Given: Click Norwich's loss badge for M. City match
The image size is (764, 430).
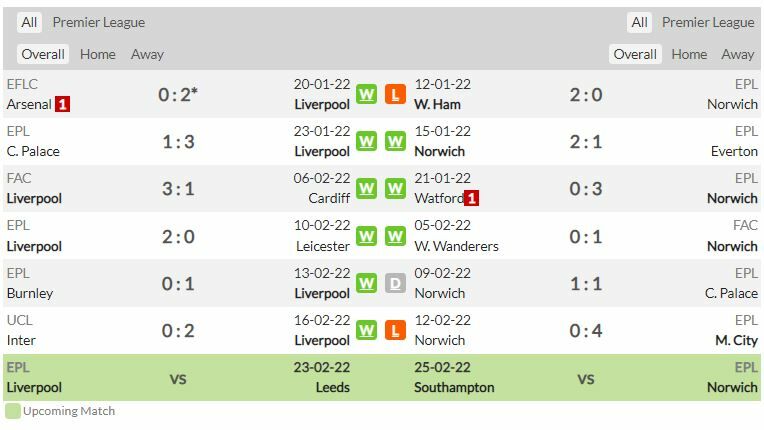Looking at the screenshot, I should [396, 330].
